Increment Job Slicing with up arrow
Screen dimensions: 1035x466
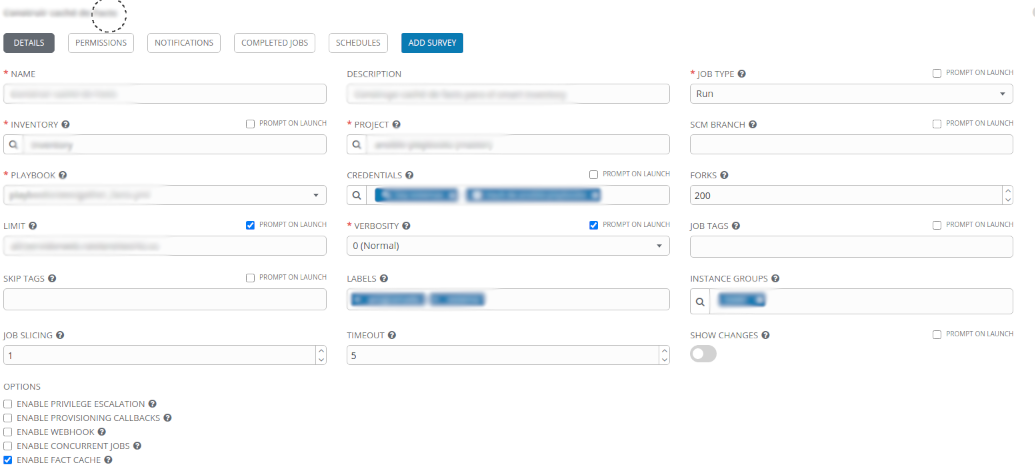321,350
